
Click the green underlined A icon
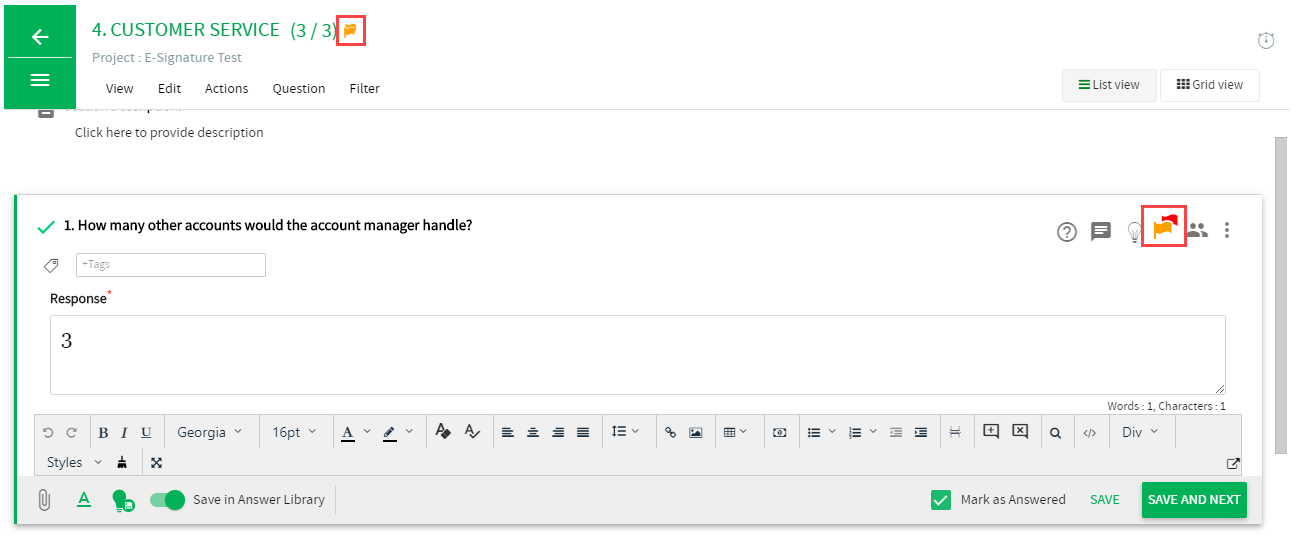click(84, 499)
